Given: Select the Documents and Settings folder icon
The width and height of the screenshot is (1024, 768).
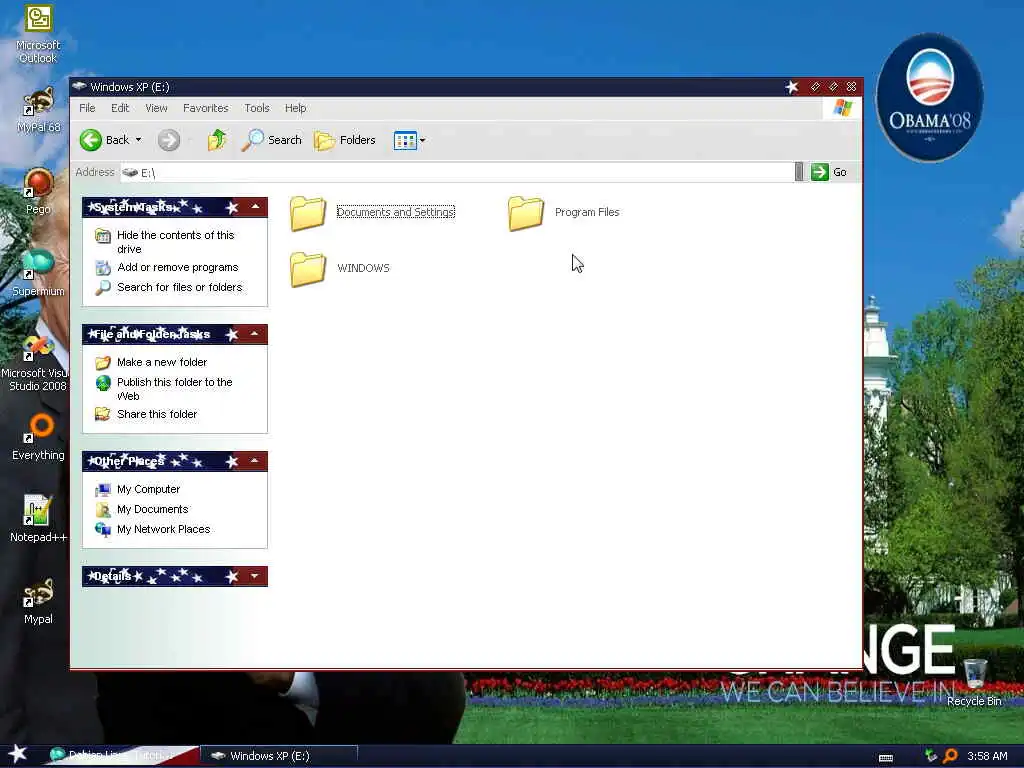Looking at the screenshot, I should [308, 213].
